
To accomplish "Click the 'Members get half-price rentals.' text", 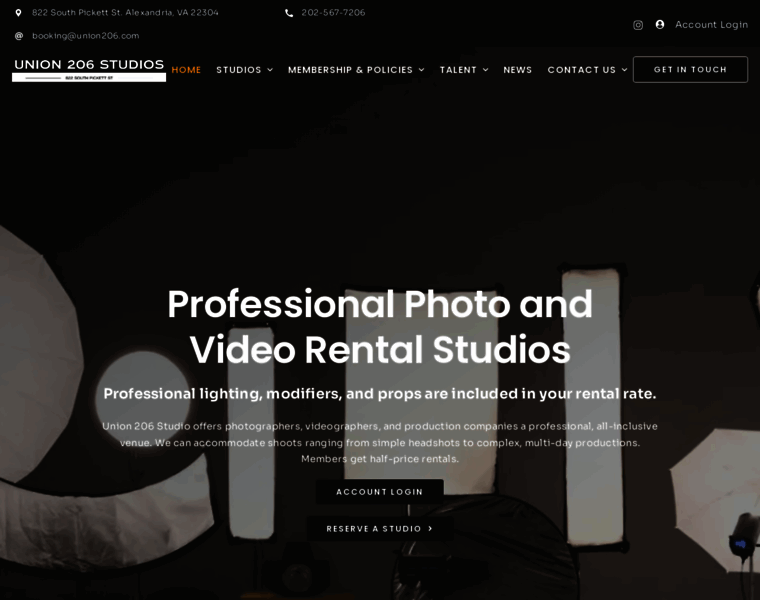I will (x=380, y=459).
